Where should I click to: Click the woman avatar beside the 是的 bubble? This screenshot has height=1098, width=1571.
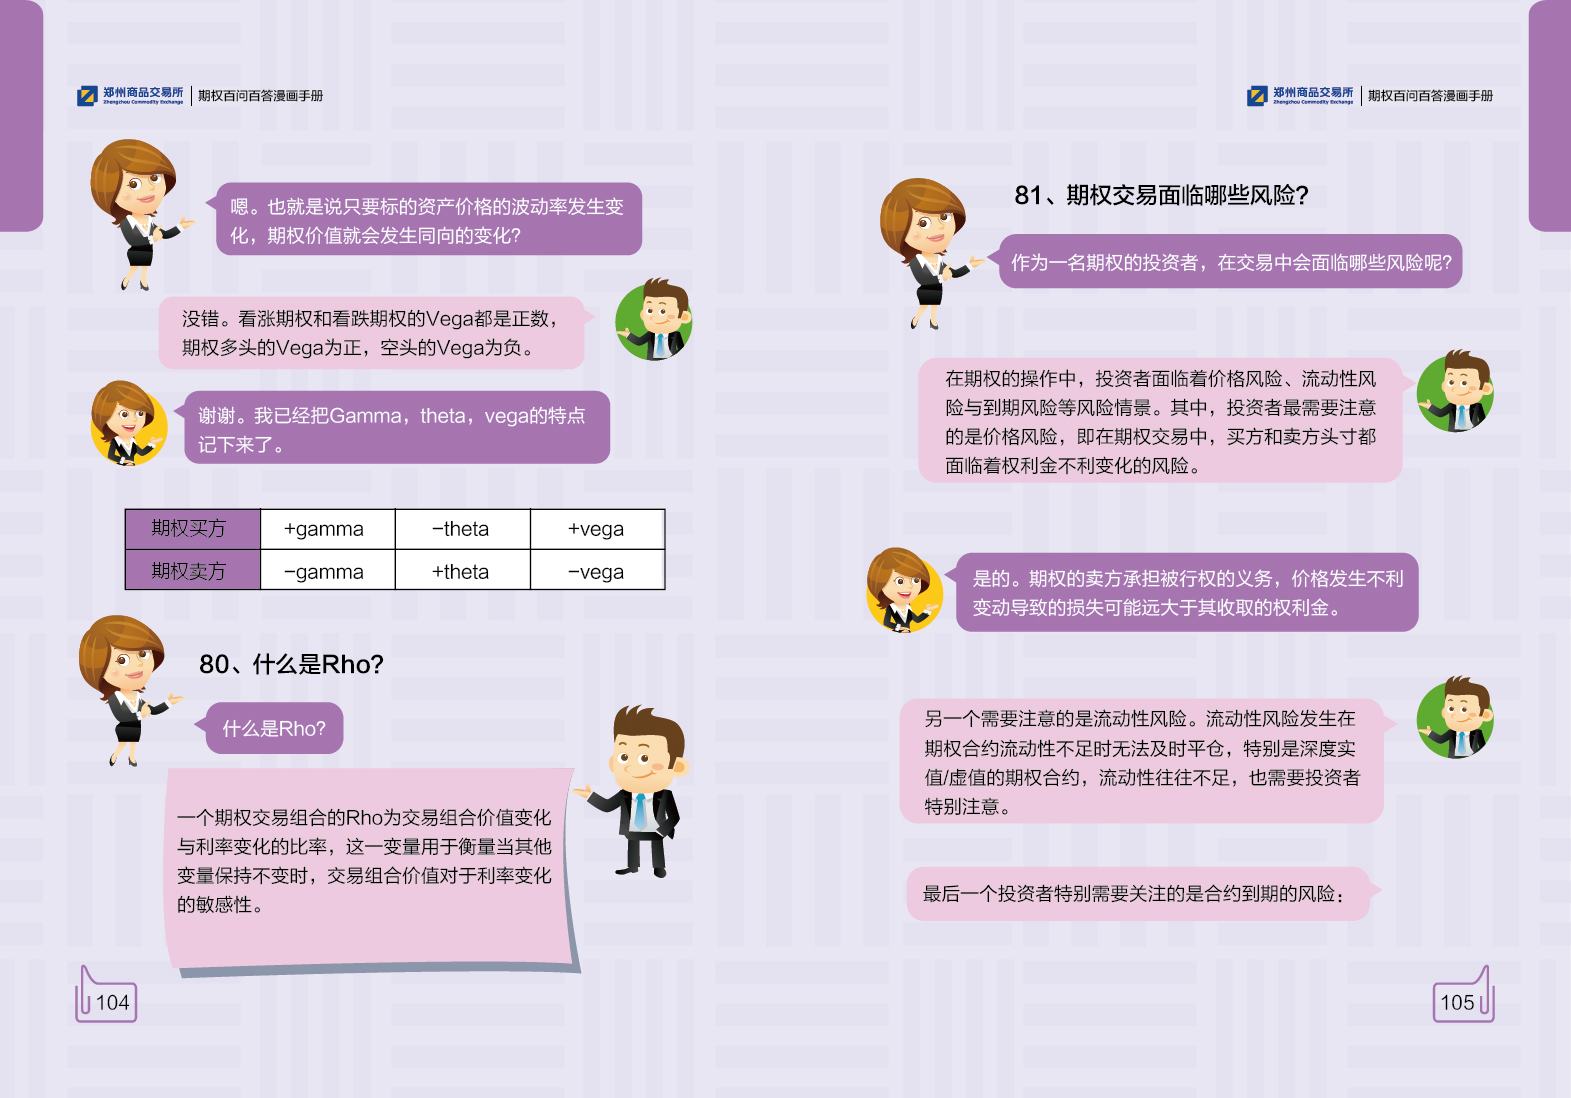pyautogui.click(x=904, y=590)
